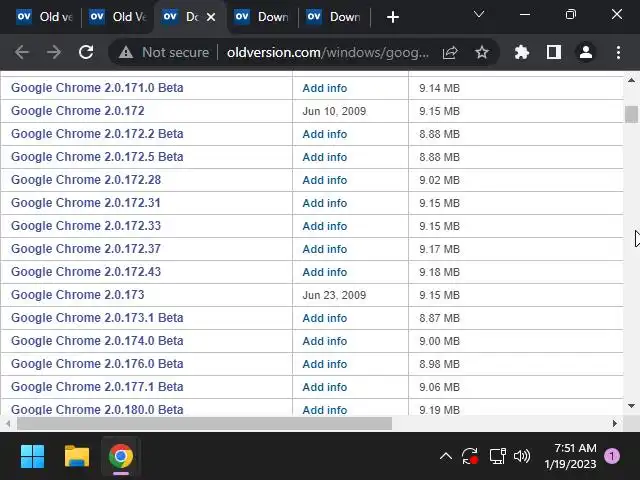Open the tab search dropdown
Image resolution: width=640 pixels, height=480 pixels.
point(479,15)
